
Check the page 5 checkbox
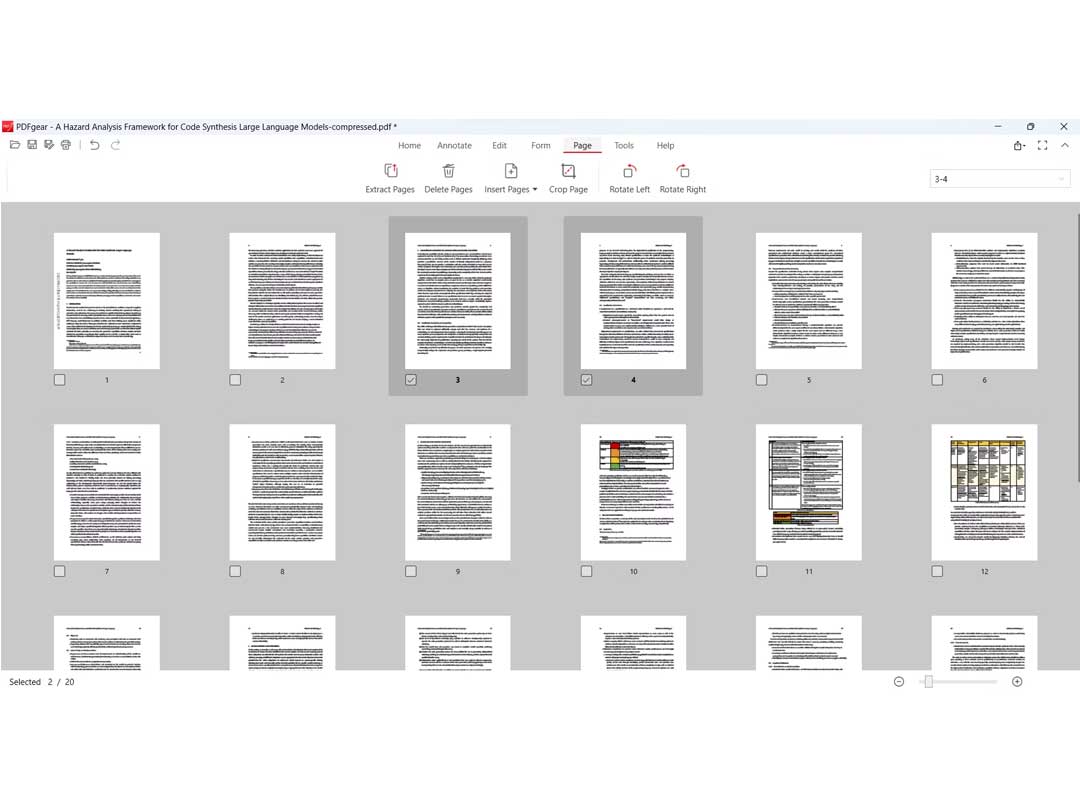tap(762, 380)
